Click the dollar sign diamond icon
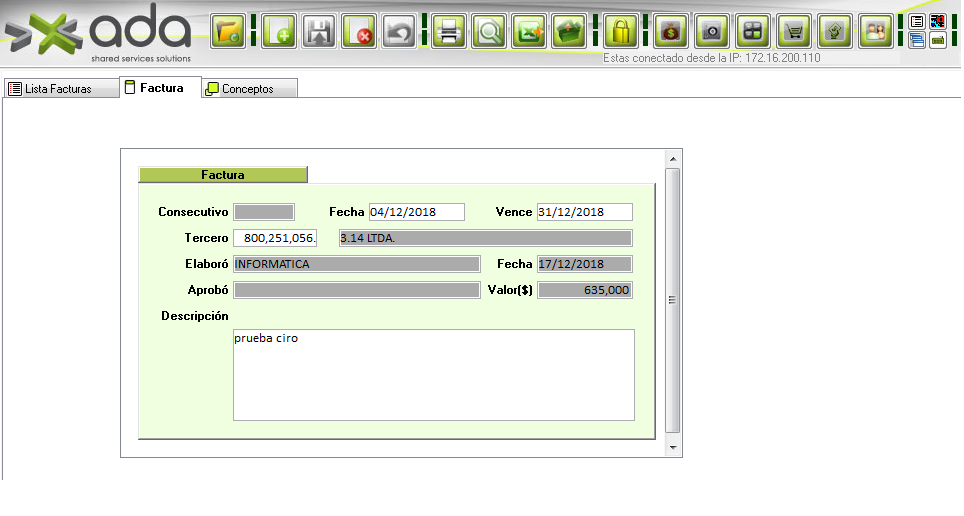Image resolution: width=964 pixels, height=516 pixels. (835, 31)
